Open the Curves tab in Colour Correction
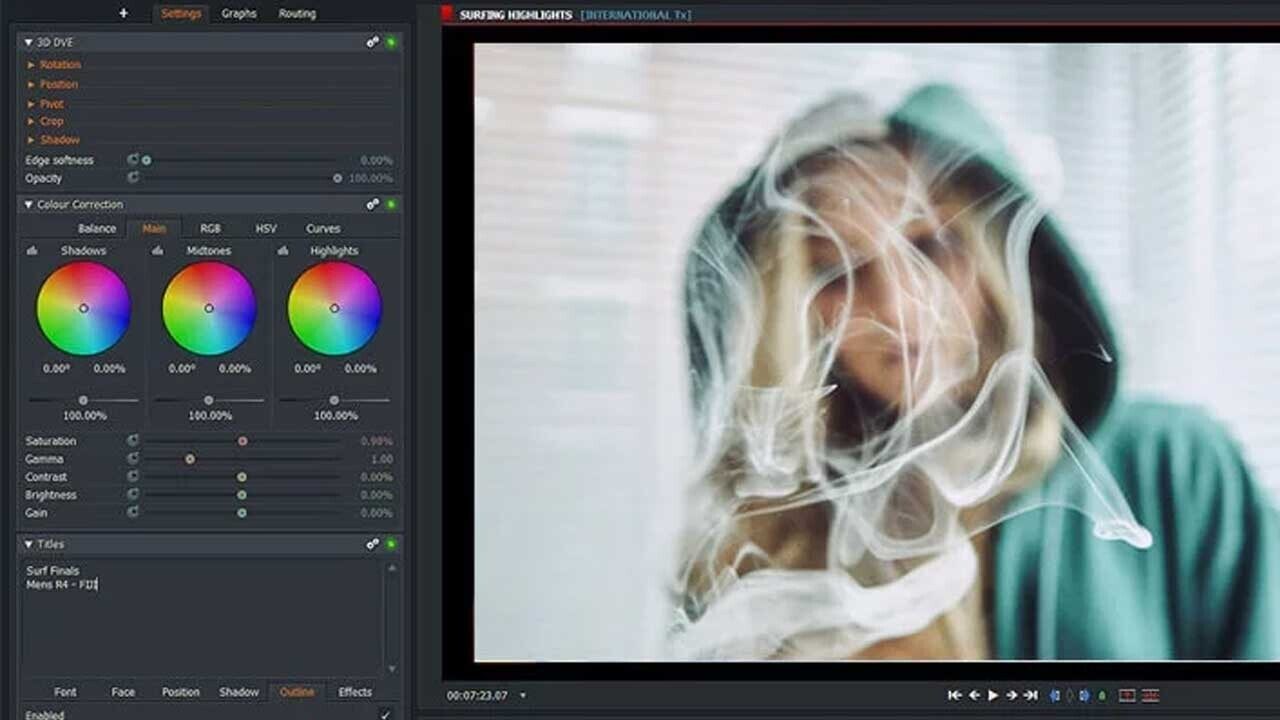 point(325,228)
